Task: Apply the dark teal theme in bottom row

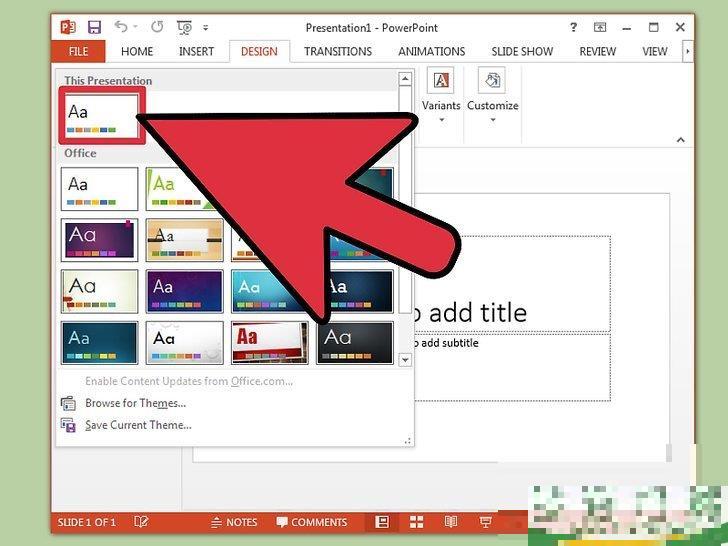Action: [x=99, y=343]
